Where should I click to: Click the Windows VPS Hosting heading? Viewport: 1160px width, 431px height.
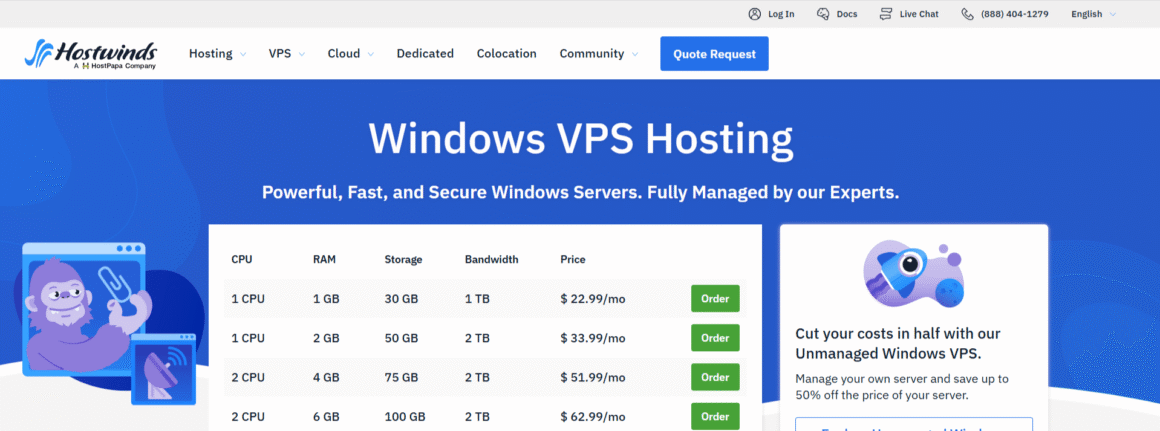[x=581, y=139]
